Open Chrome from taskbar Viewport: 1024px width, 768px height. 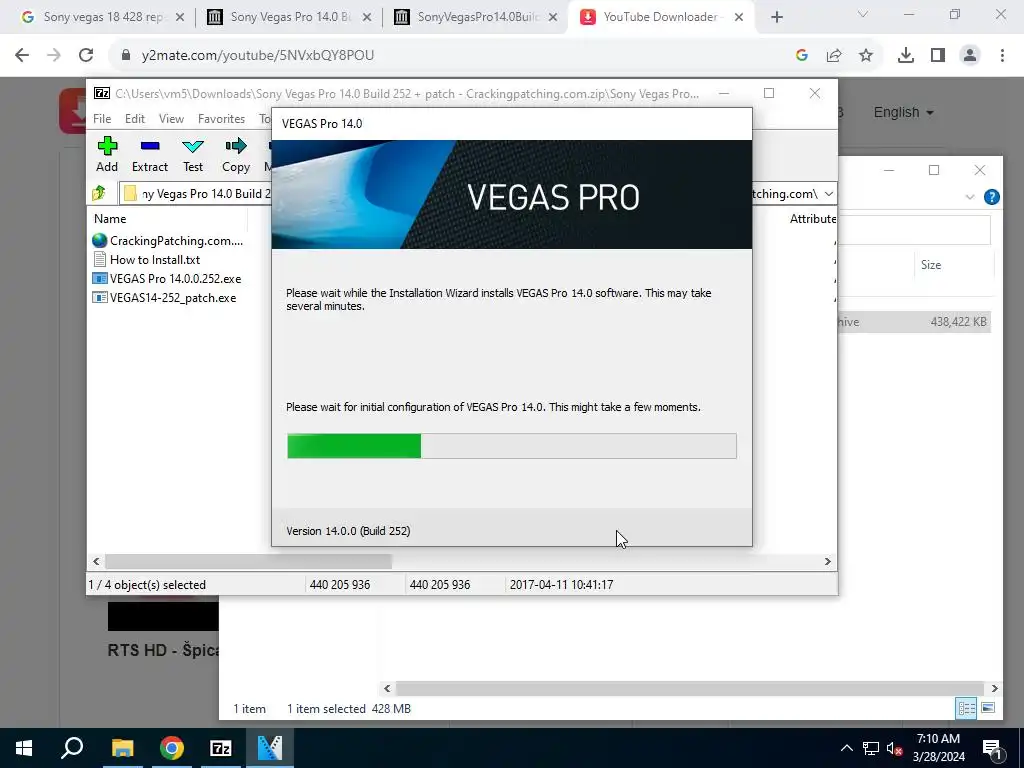pos(171,748)
